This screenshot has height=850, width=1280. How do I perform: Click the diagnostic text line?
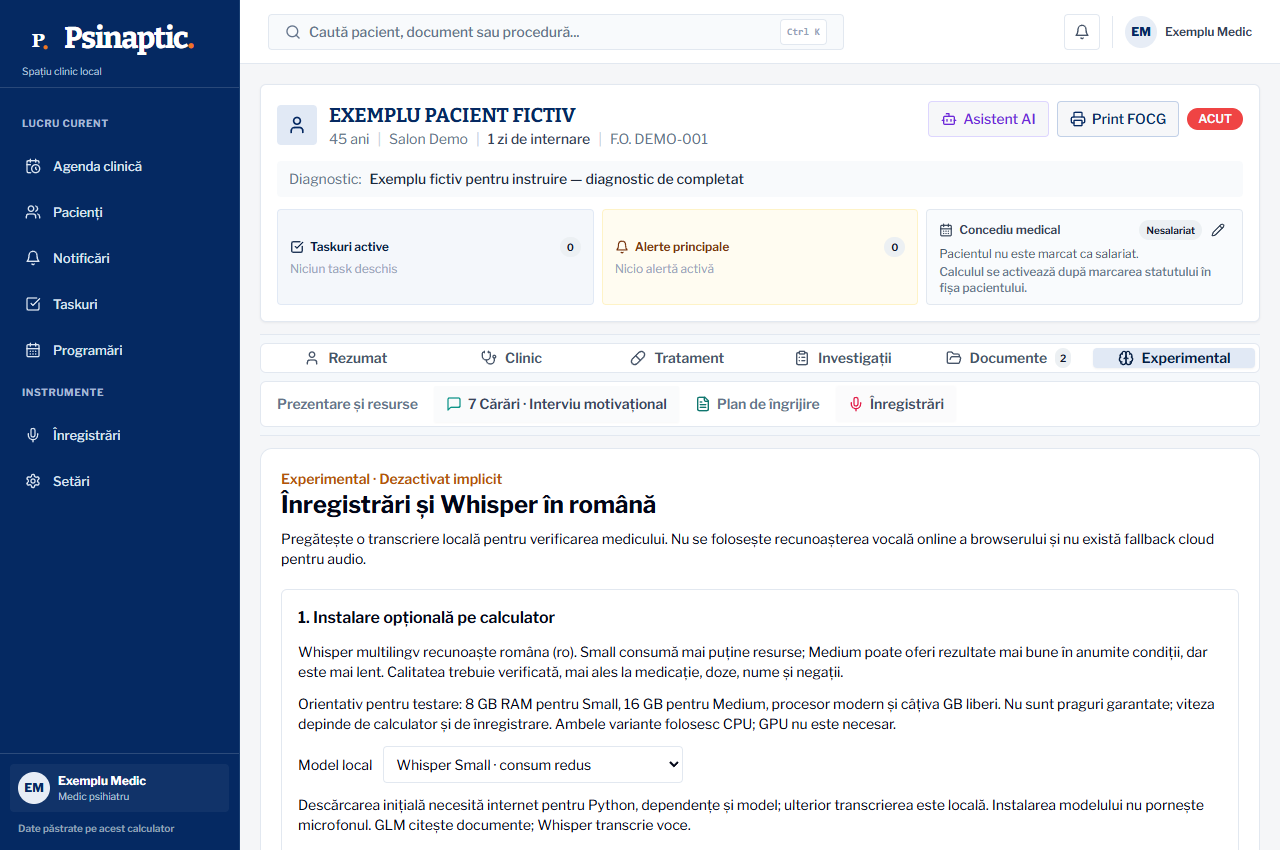pyautogui.click(x=760, y=179)
